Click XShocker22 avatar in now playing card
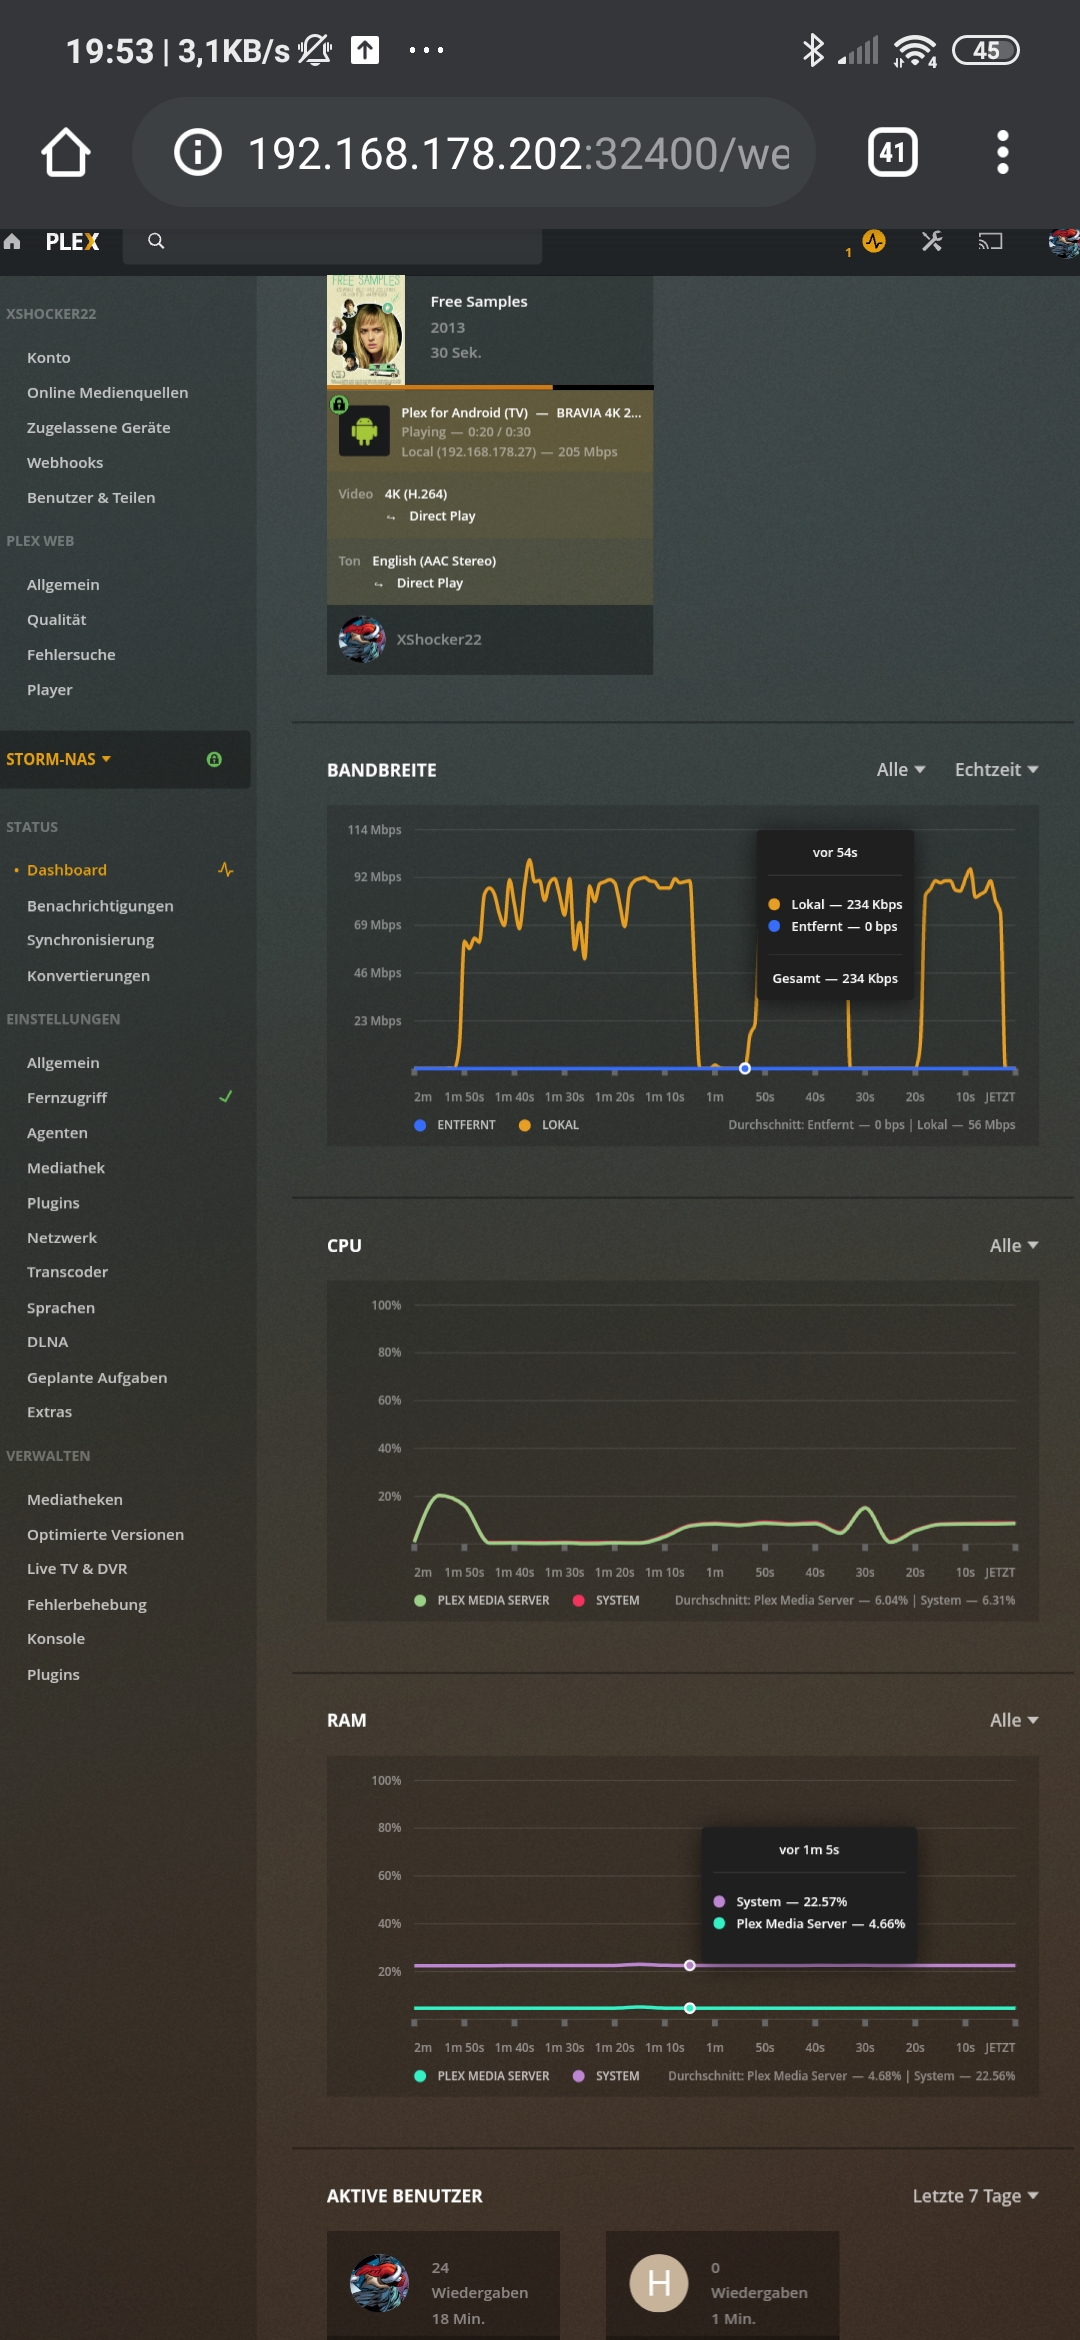 point(362,639)
